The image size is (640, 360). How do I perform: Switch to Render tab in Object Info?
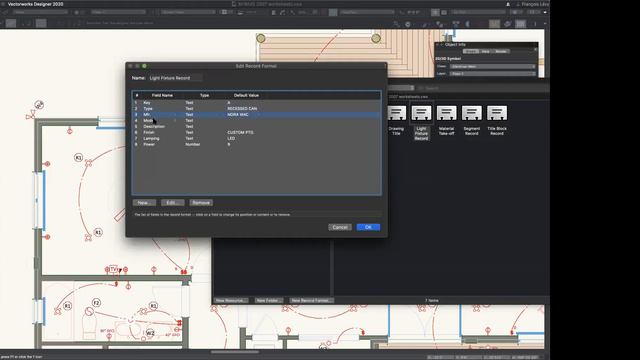tap(501, 51)
